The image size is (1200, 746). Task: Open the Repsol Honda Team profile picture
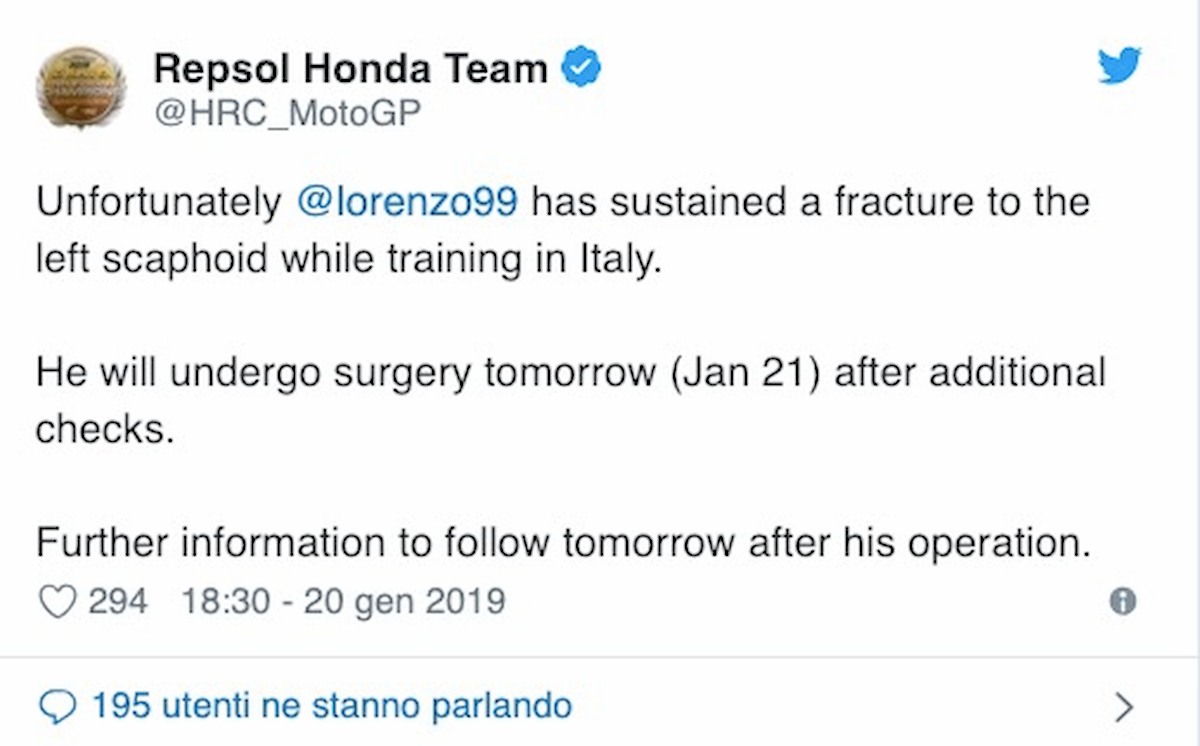click(x=80, y=87)
